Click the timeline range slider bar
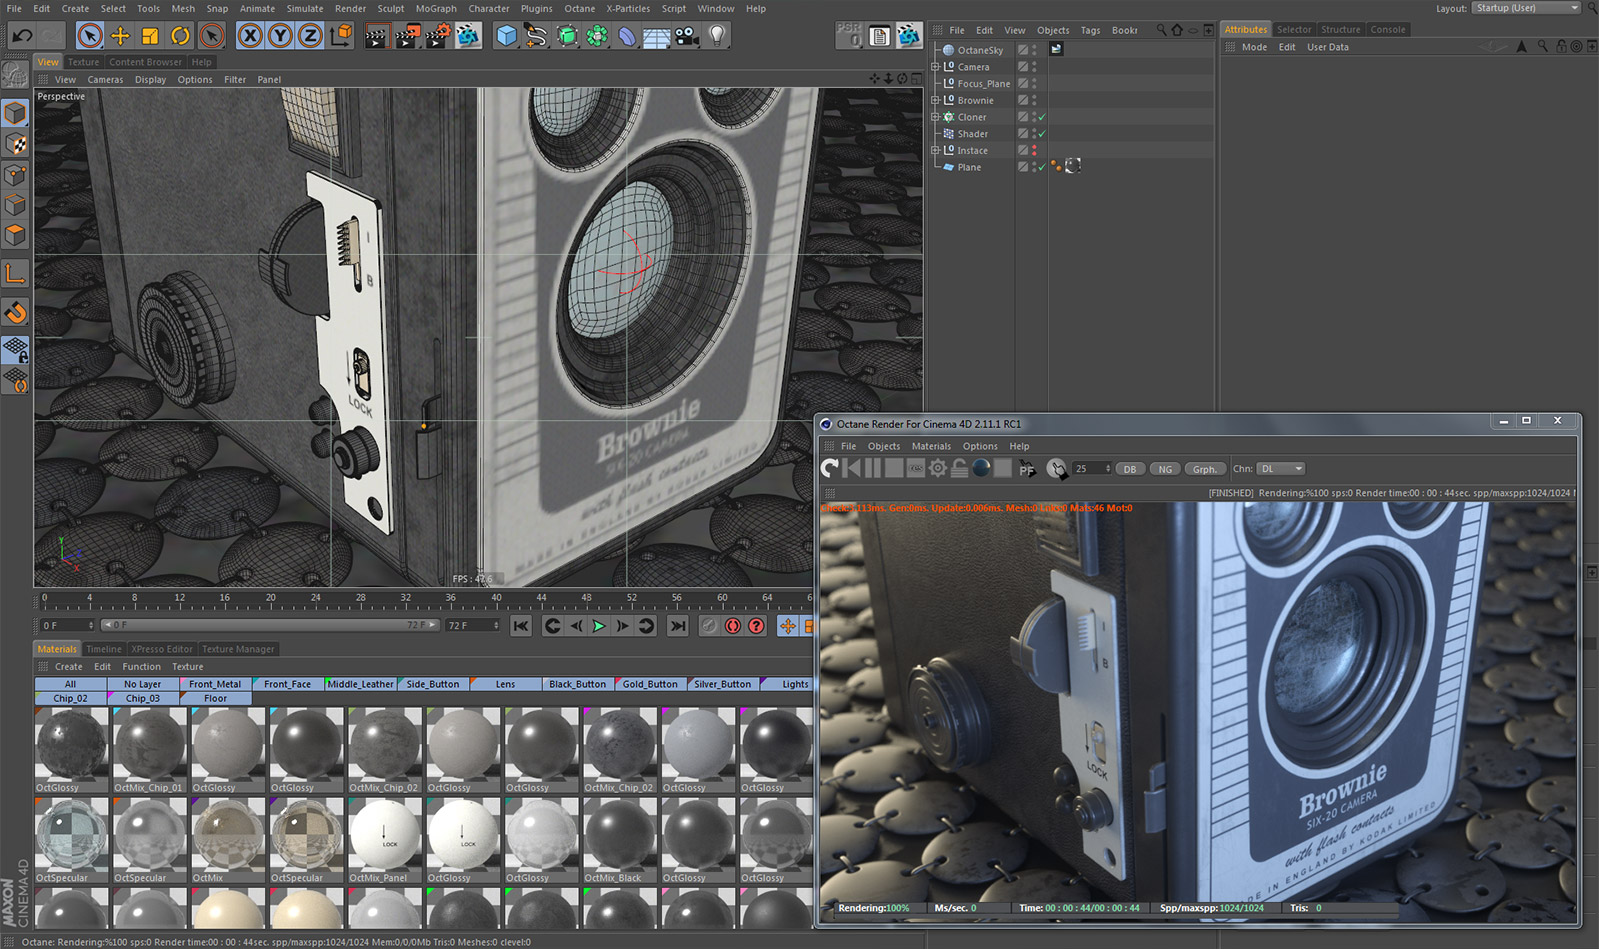Screen dimensions: 1599x949 click(x=270, y=625)
